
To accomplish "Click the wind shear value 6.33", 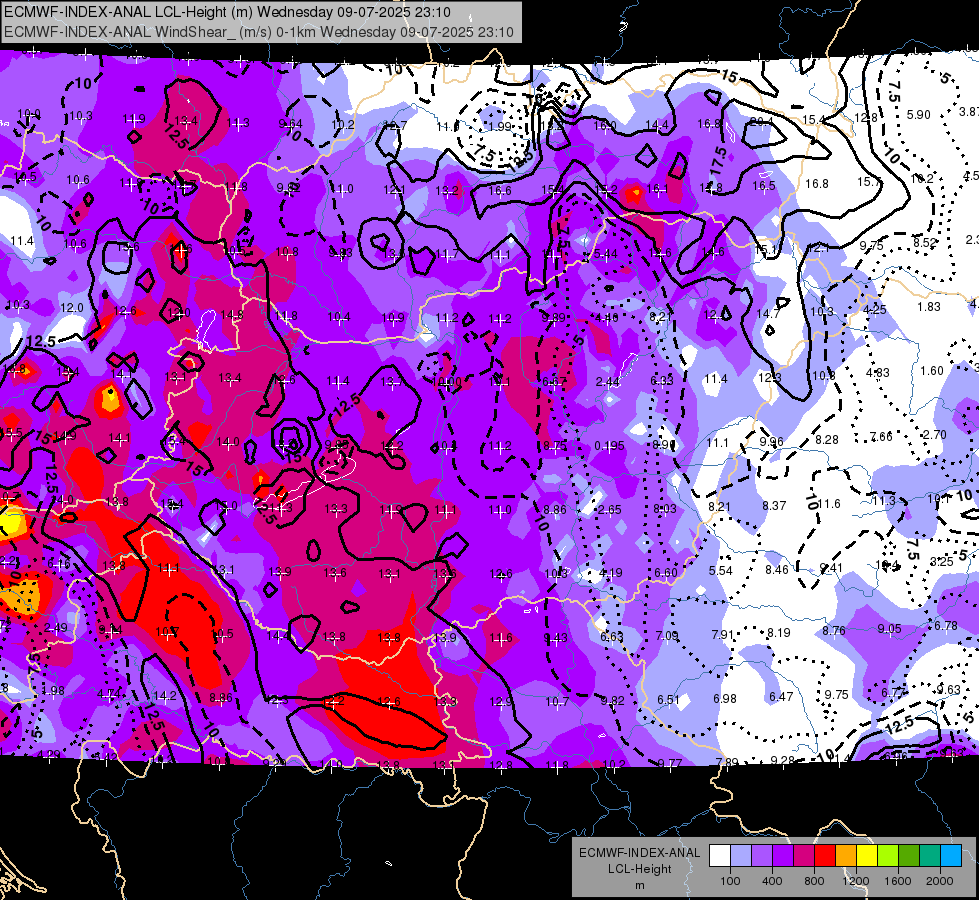I will point(662,381).
